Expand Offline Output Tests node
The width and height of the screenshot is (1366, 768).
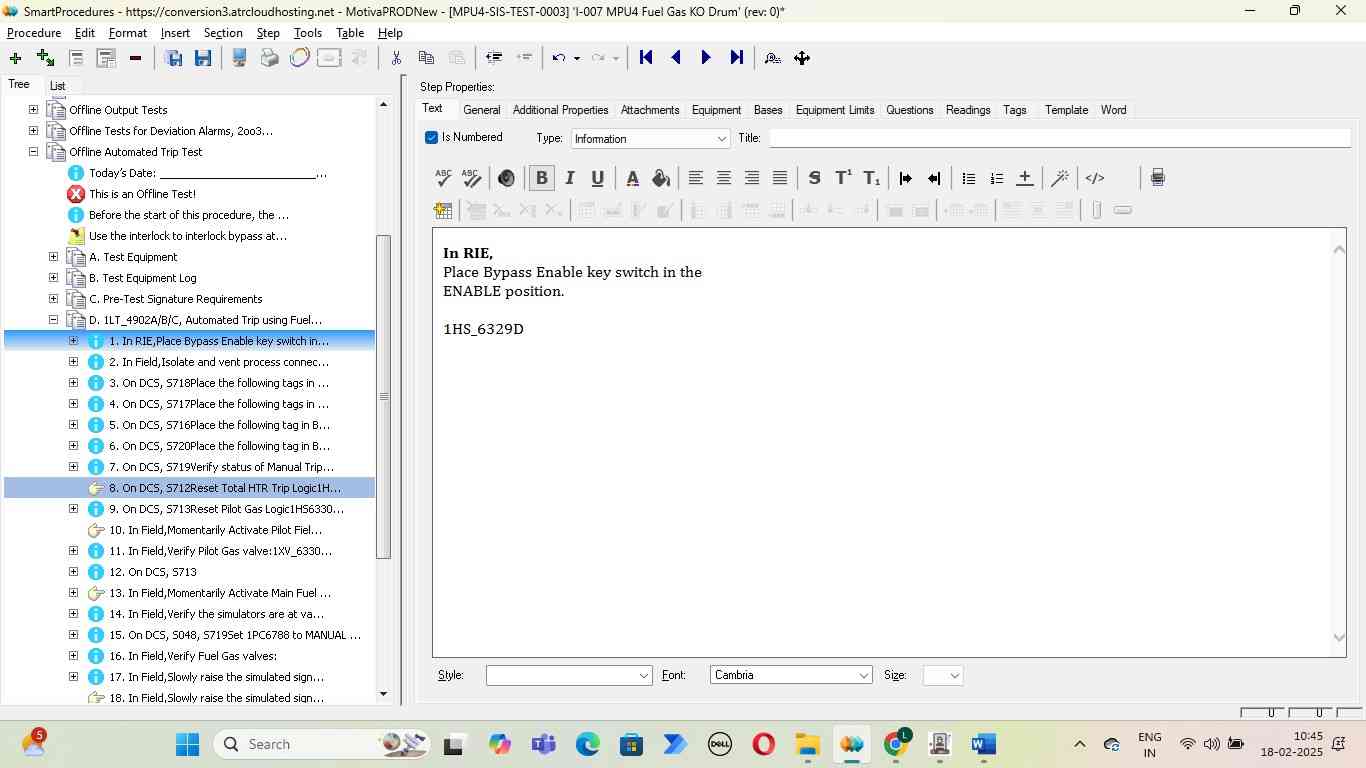pyautogui.click(x=33, y=110)
